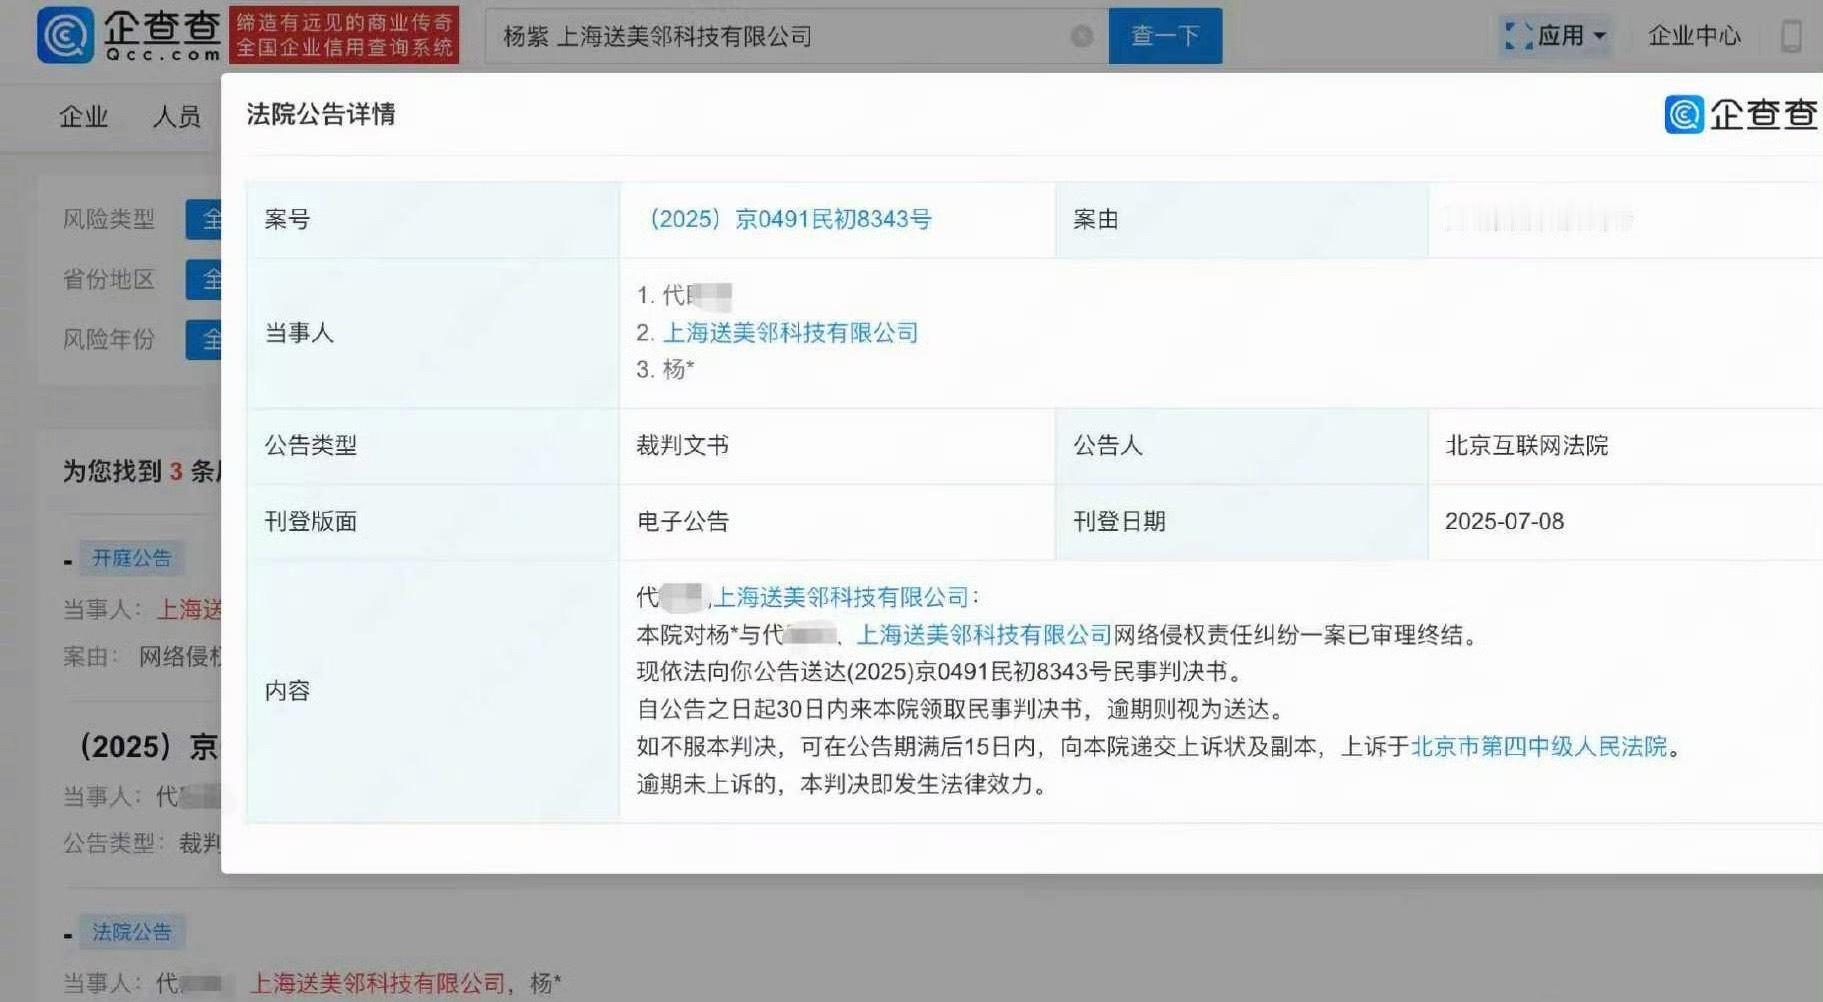Viewport: 1823px width, 1002px height.
Task: Select the 全 option next to 省份地区
Action: [x=204, y=279]
